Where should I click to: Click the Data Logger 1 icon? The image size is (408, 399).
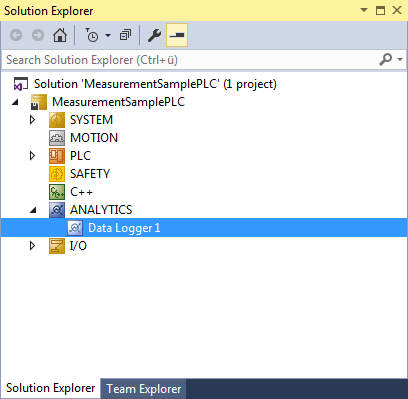75,228
